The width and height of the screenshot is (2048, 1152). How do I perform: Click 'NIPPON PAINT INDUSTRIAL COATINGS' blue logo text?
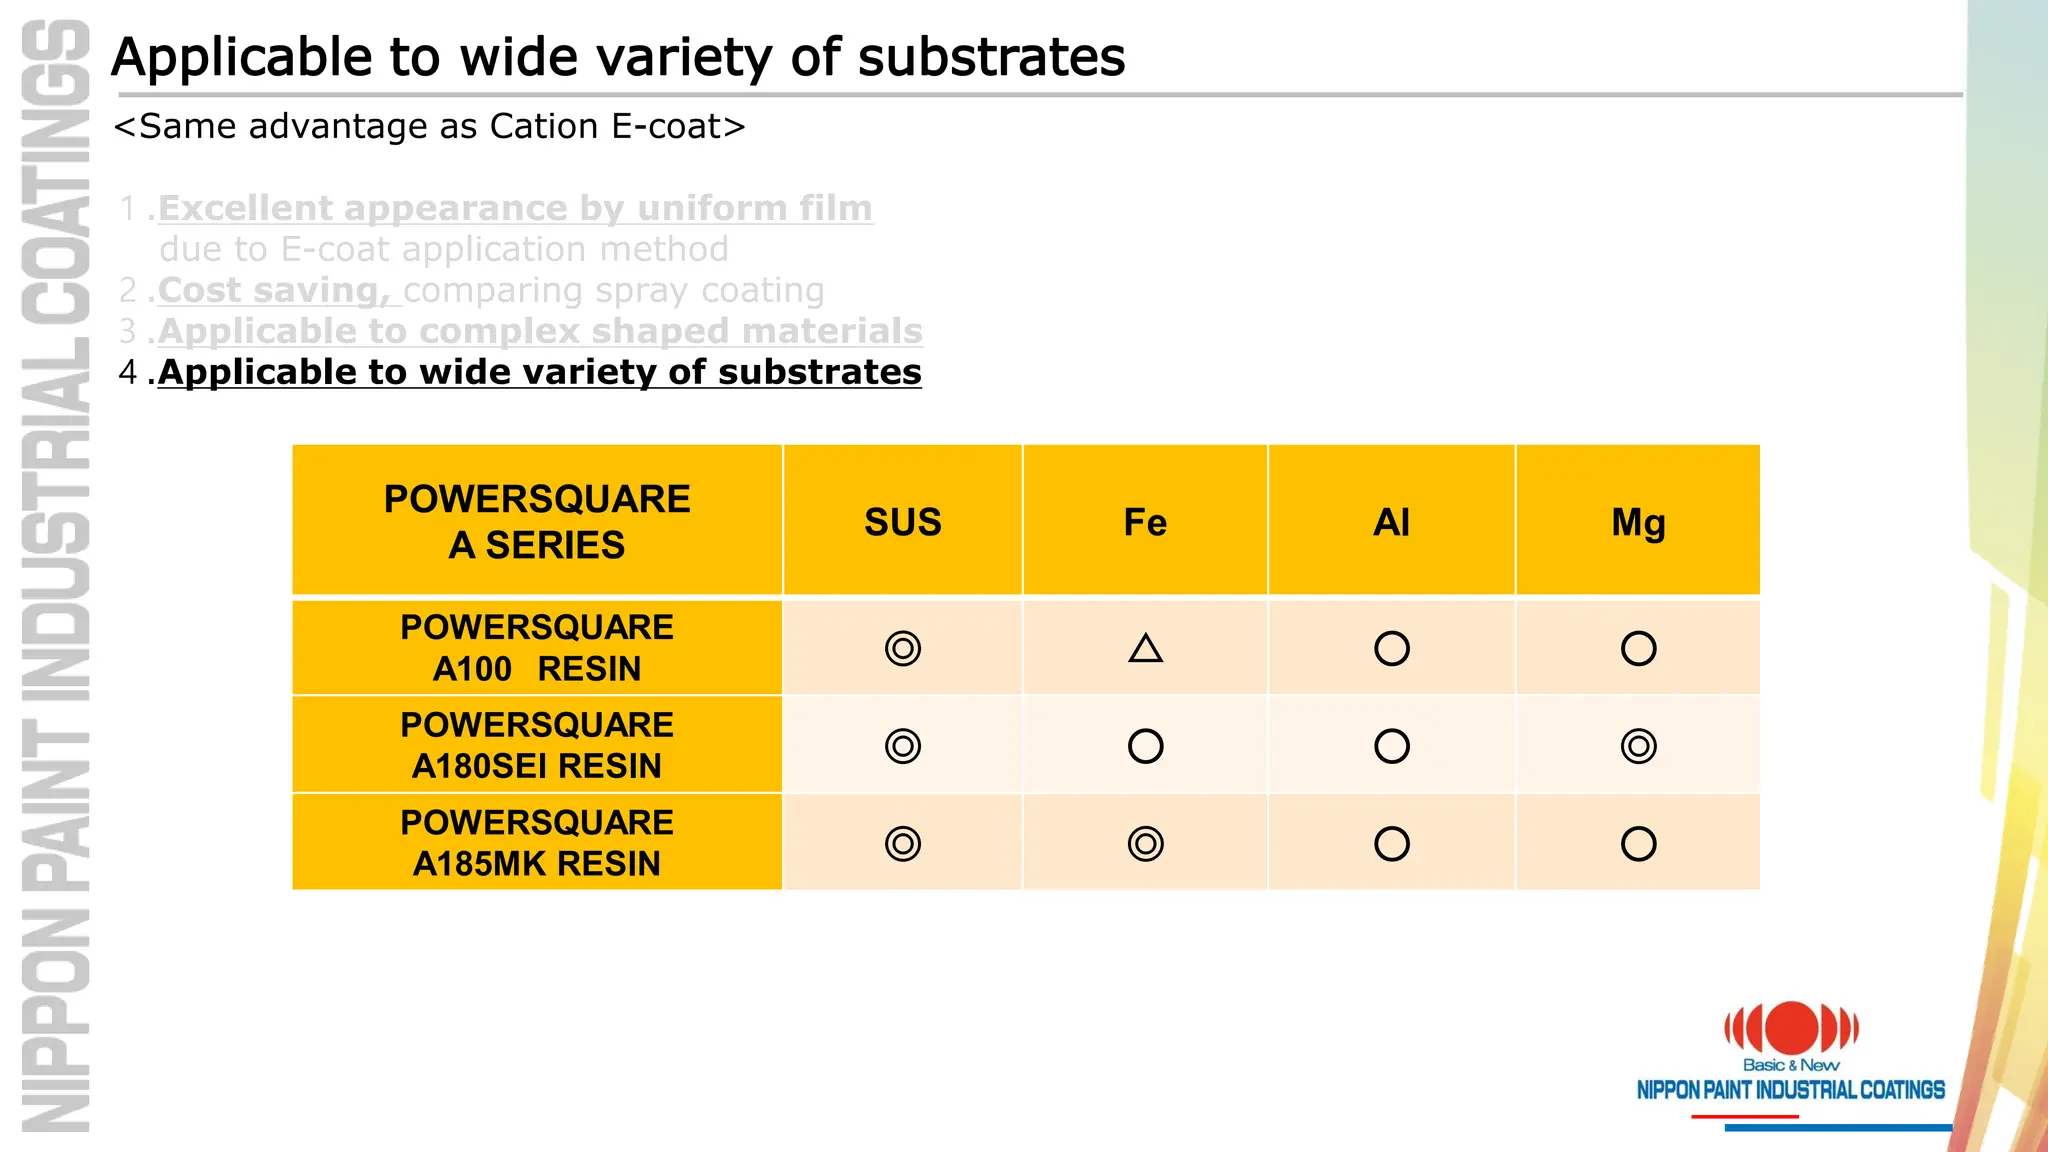tap(1791, 1090)
